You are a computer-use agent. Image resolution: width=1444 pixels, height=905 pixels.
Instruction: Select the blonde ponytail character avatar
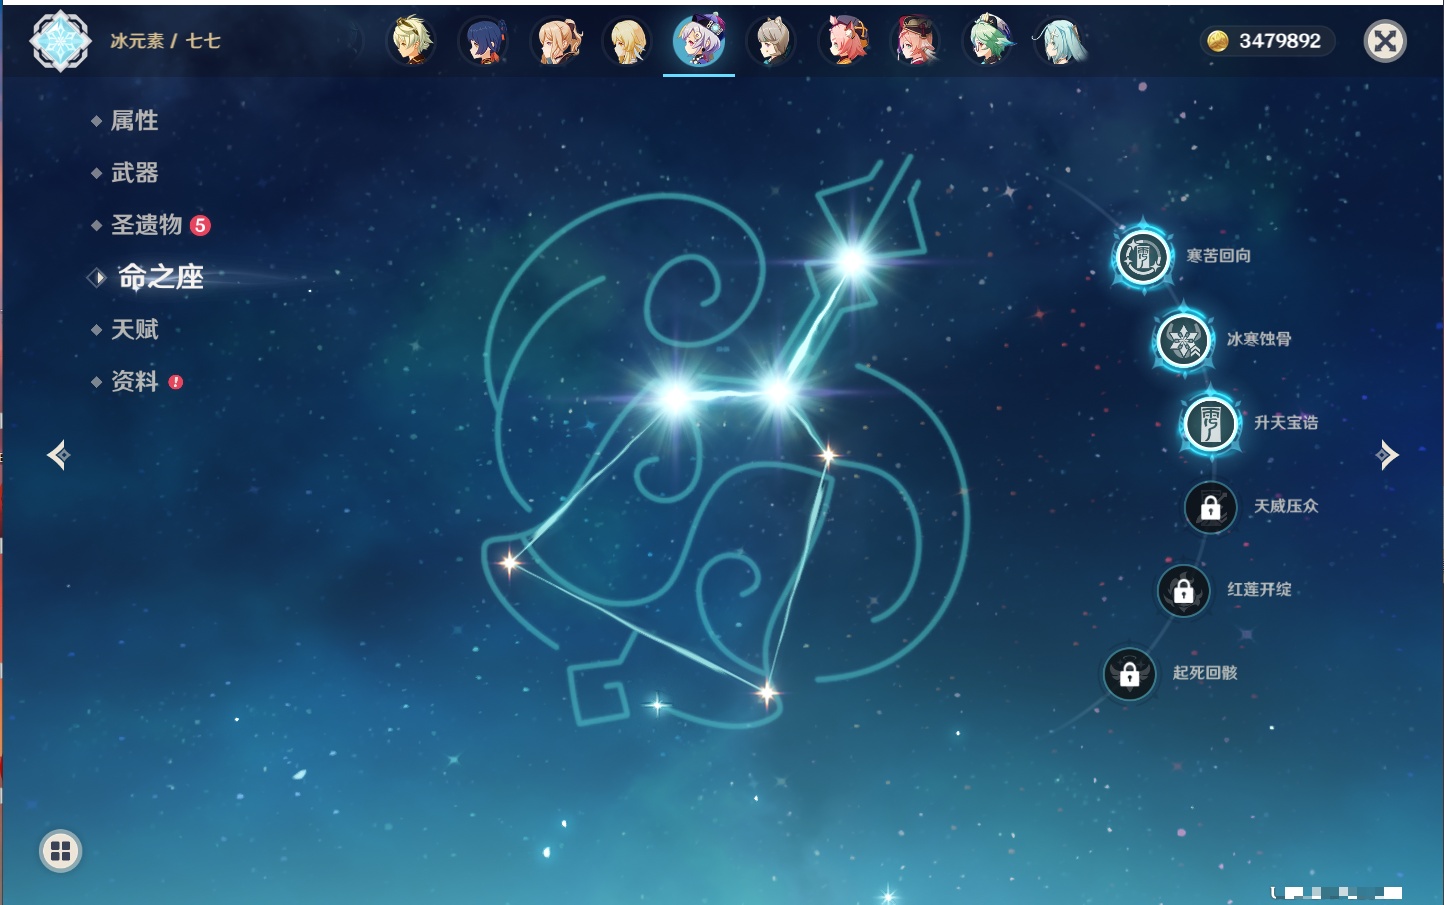pyautogui.click(x=556, y=41)
